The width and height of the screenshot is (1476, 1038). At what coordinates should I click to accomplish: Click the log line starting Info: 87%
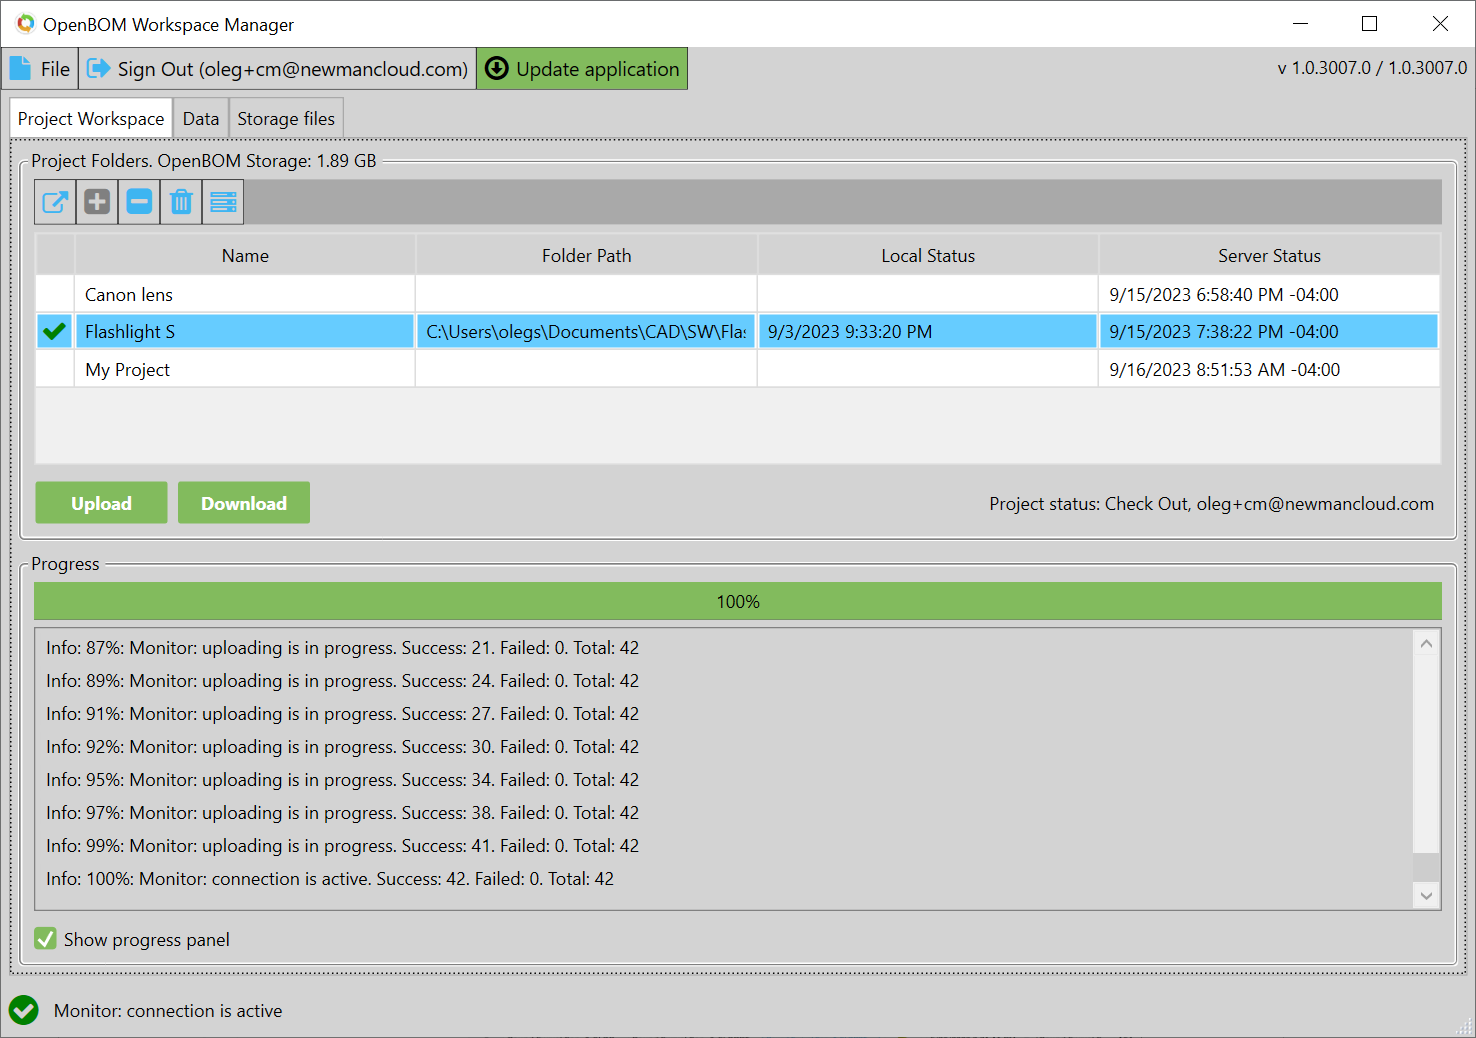coord(342,648)
